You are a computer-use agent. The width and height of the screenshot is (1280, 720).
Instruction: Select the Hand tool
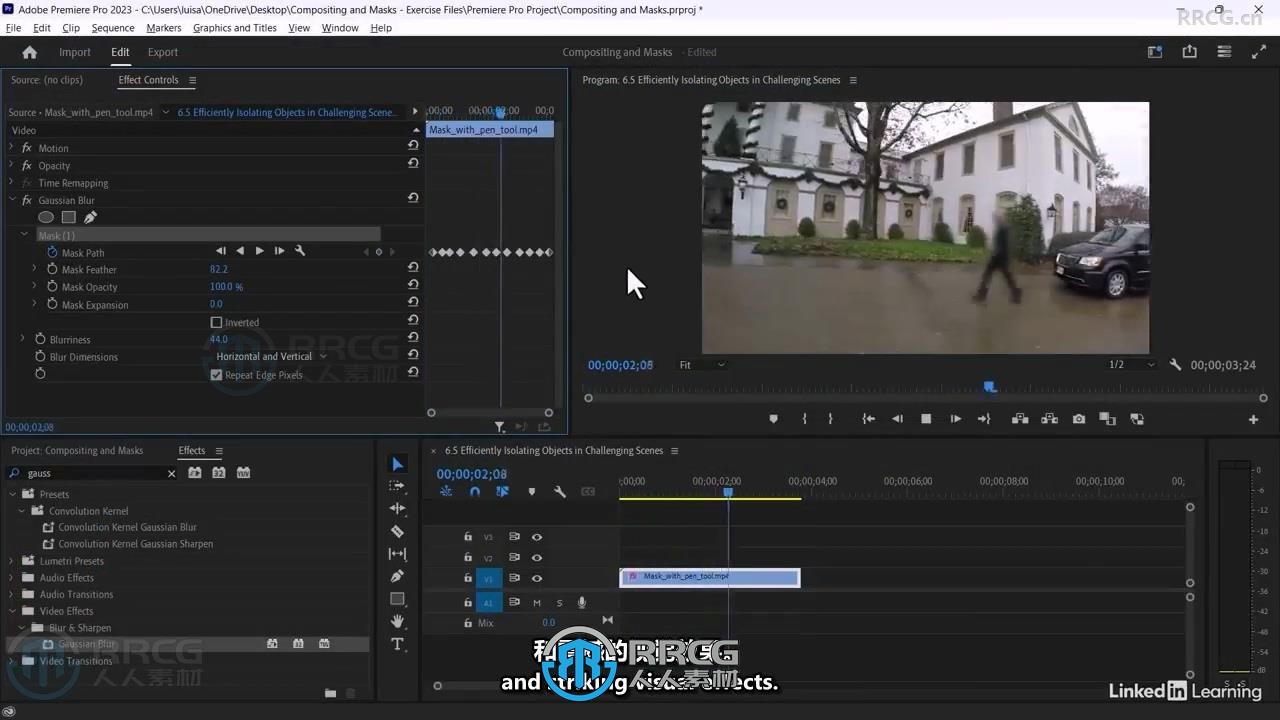[x=397, y=621]
